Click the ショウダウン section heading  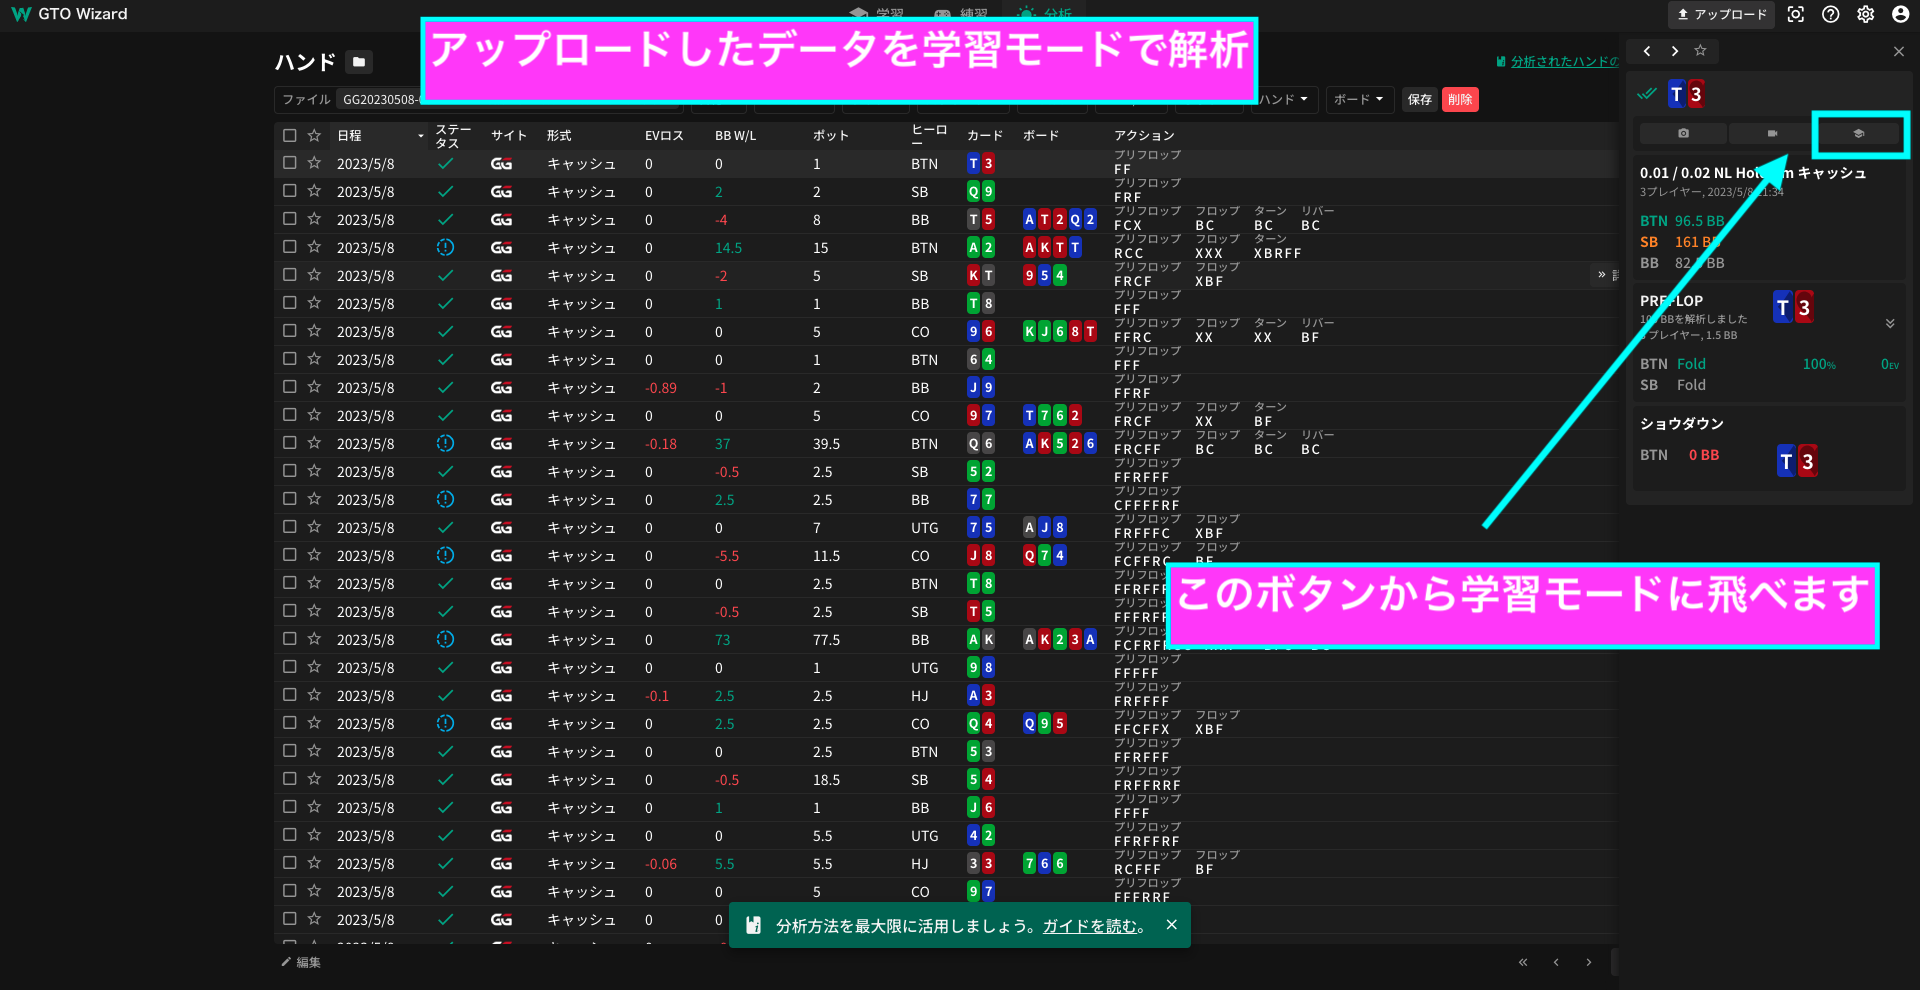(1682, 423)
